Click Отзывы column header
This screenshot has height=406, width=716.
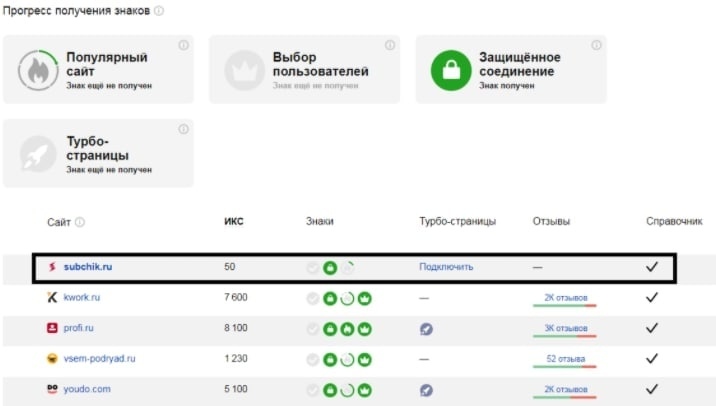click(551, 221)
